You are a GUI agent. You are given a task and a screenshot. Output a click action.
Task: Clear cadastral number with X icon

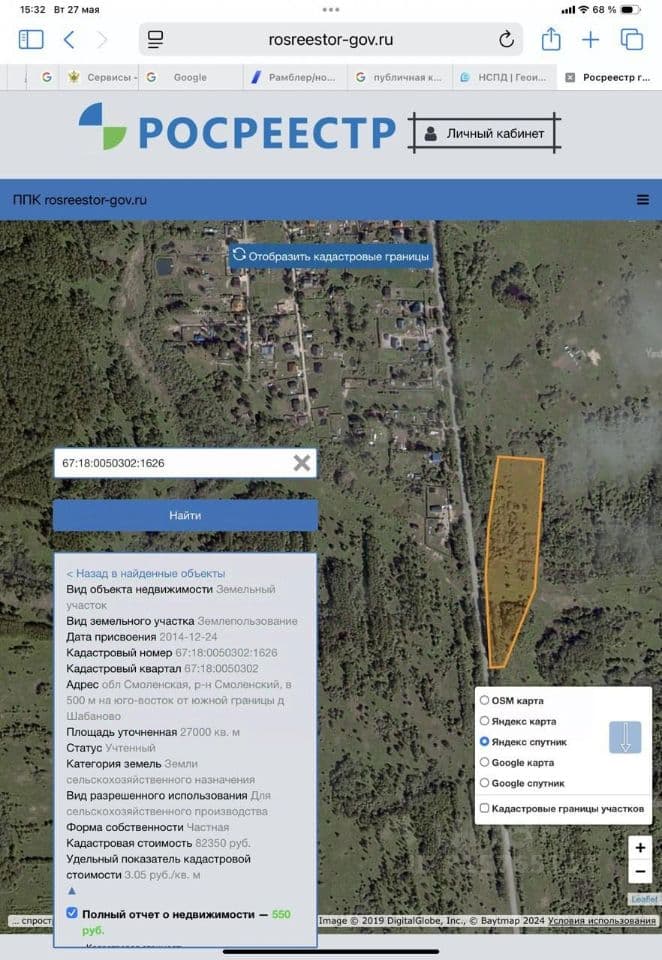301,463
